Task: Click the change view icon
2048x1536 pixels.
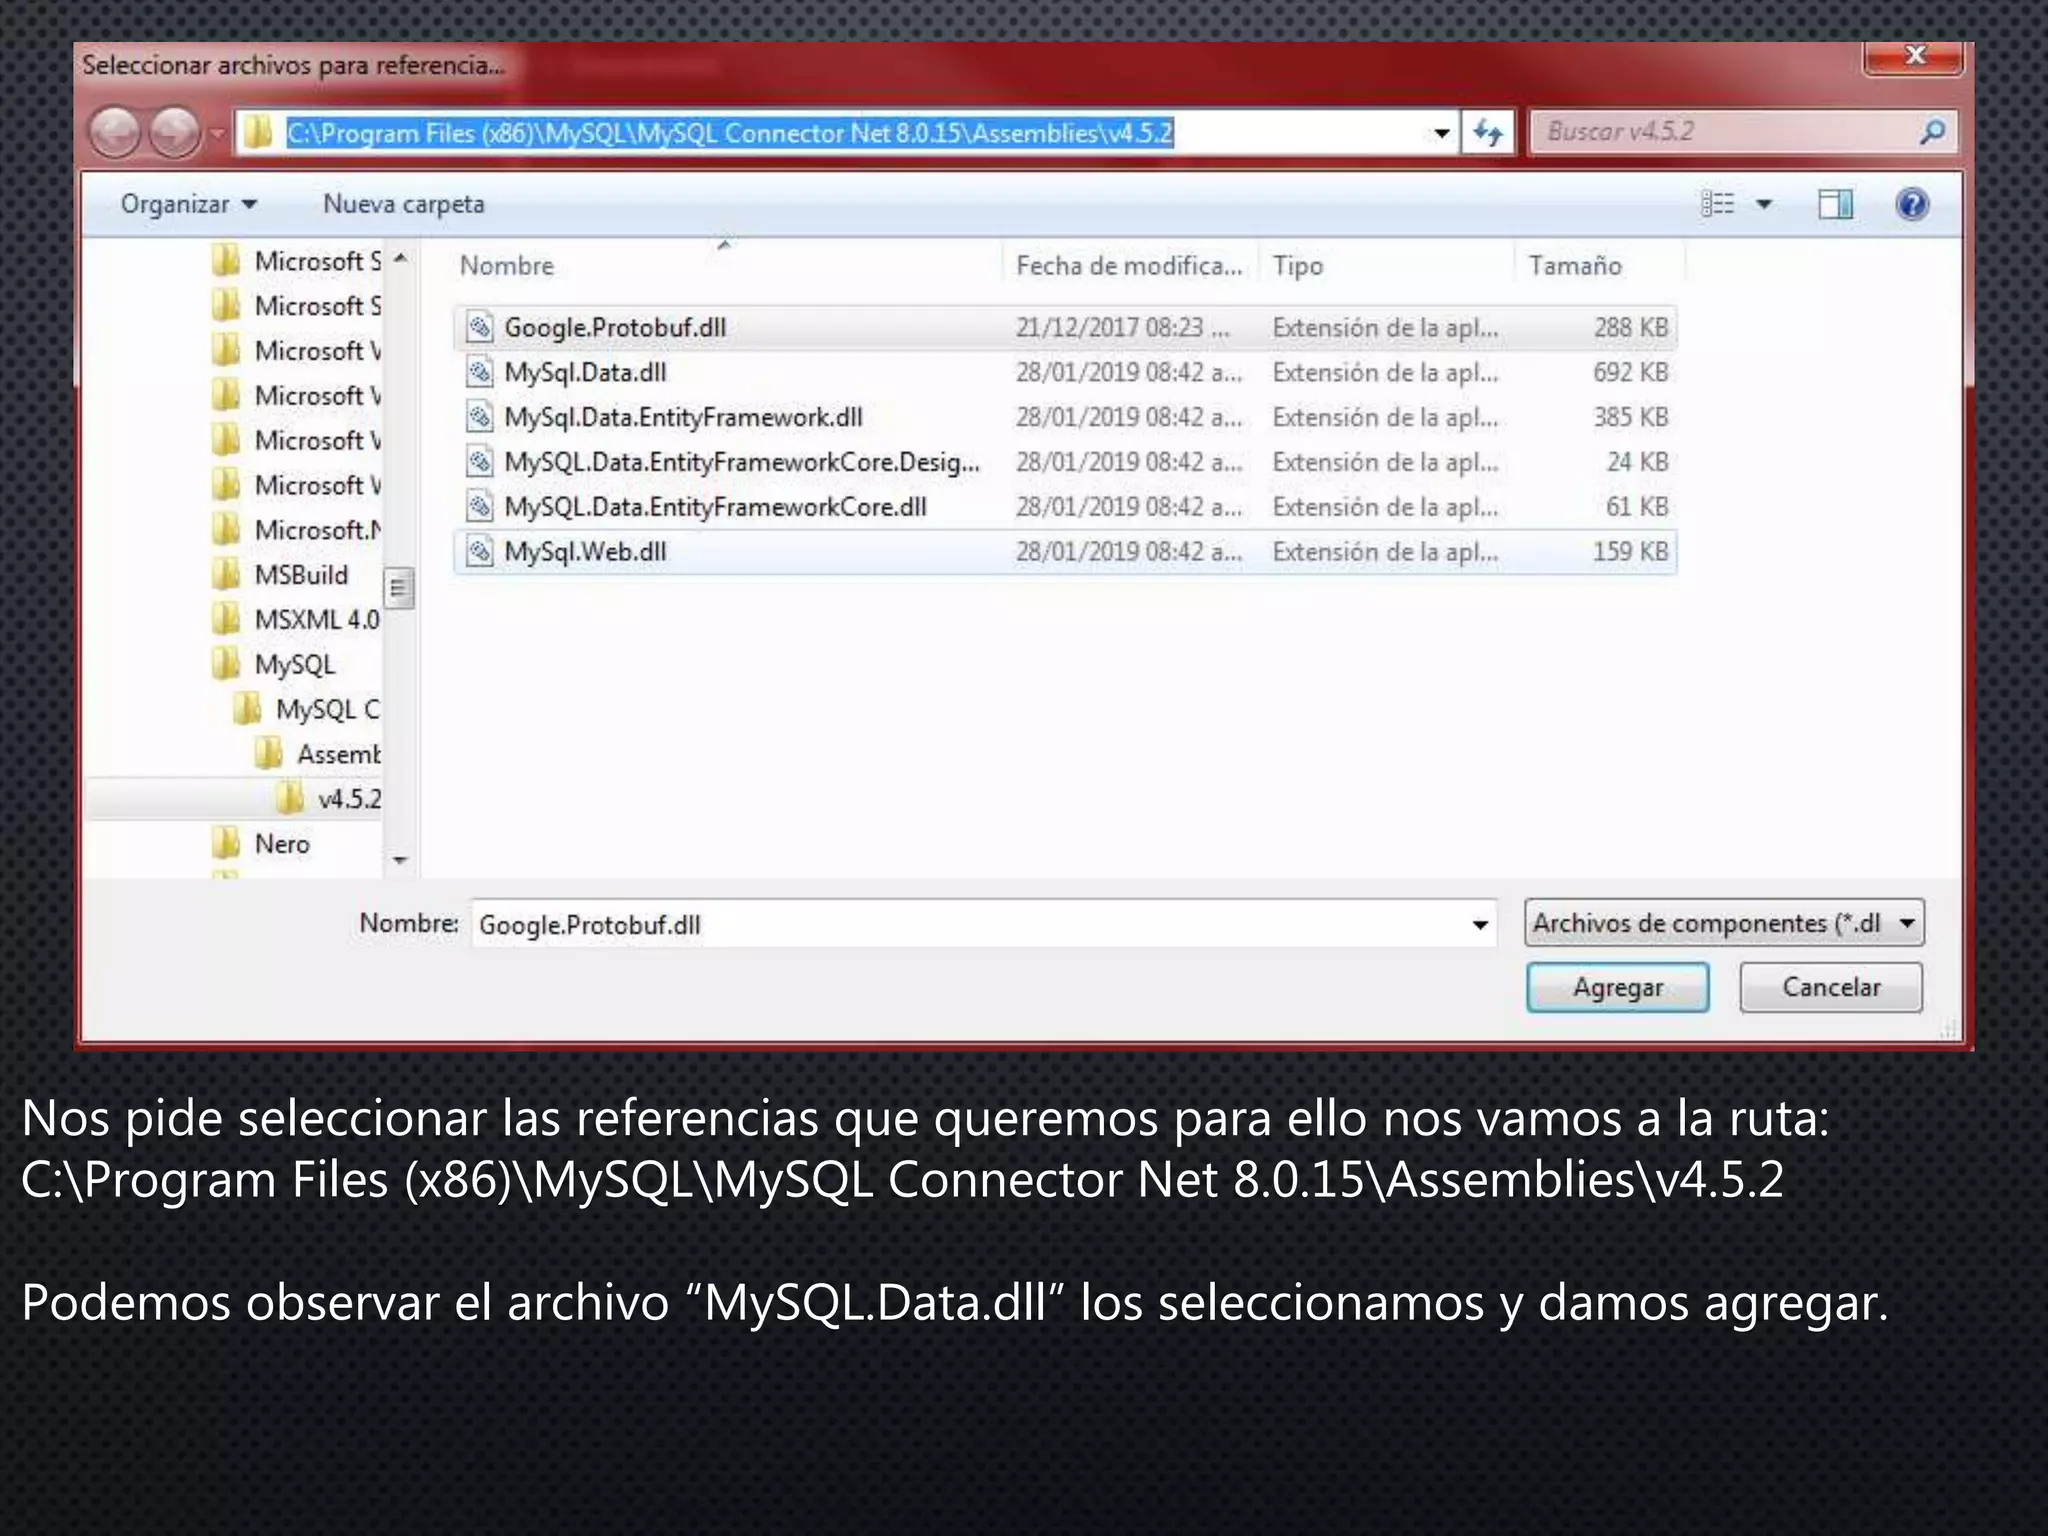Action: click(1717, 204)
